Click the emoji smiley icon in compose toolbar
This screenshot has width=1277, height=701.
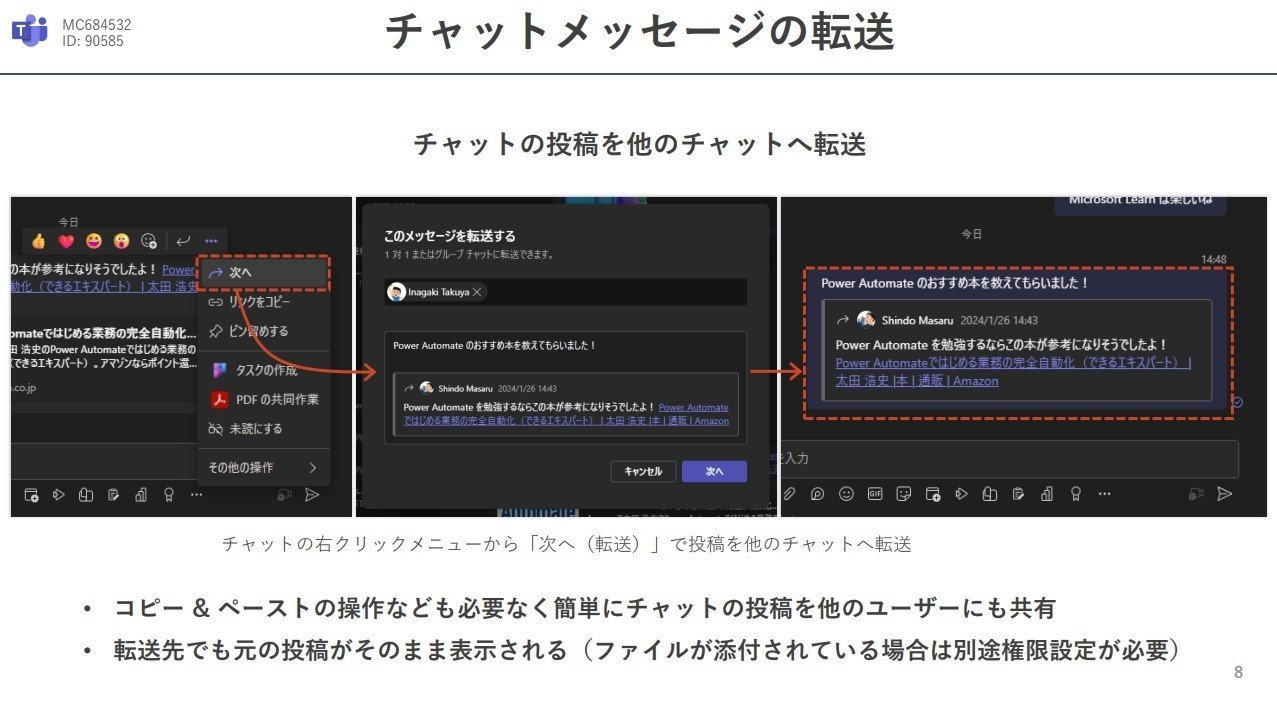click(x=846, y=494)
